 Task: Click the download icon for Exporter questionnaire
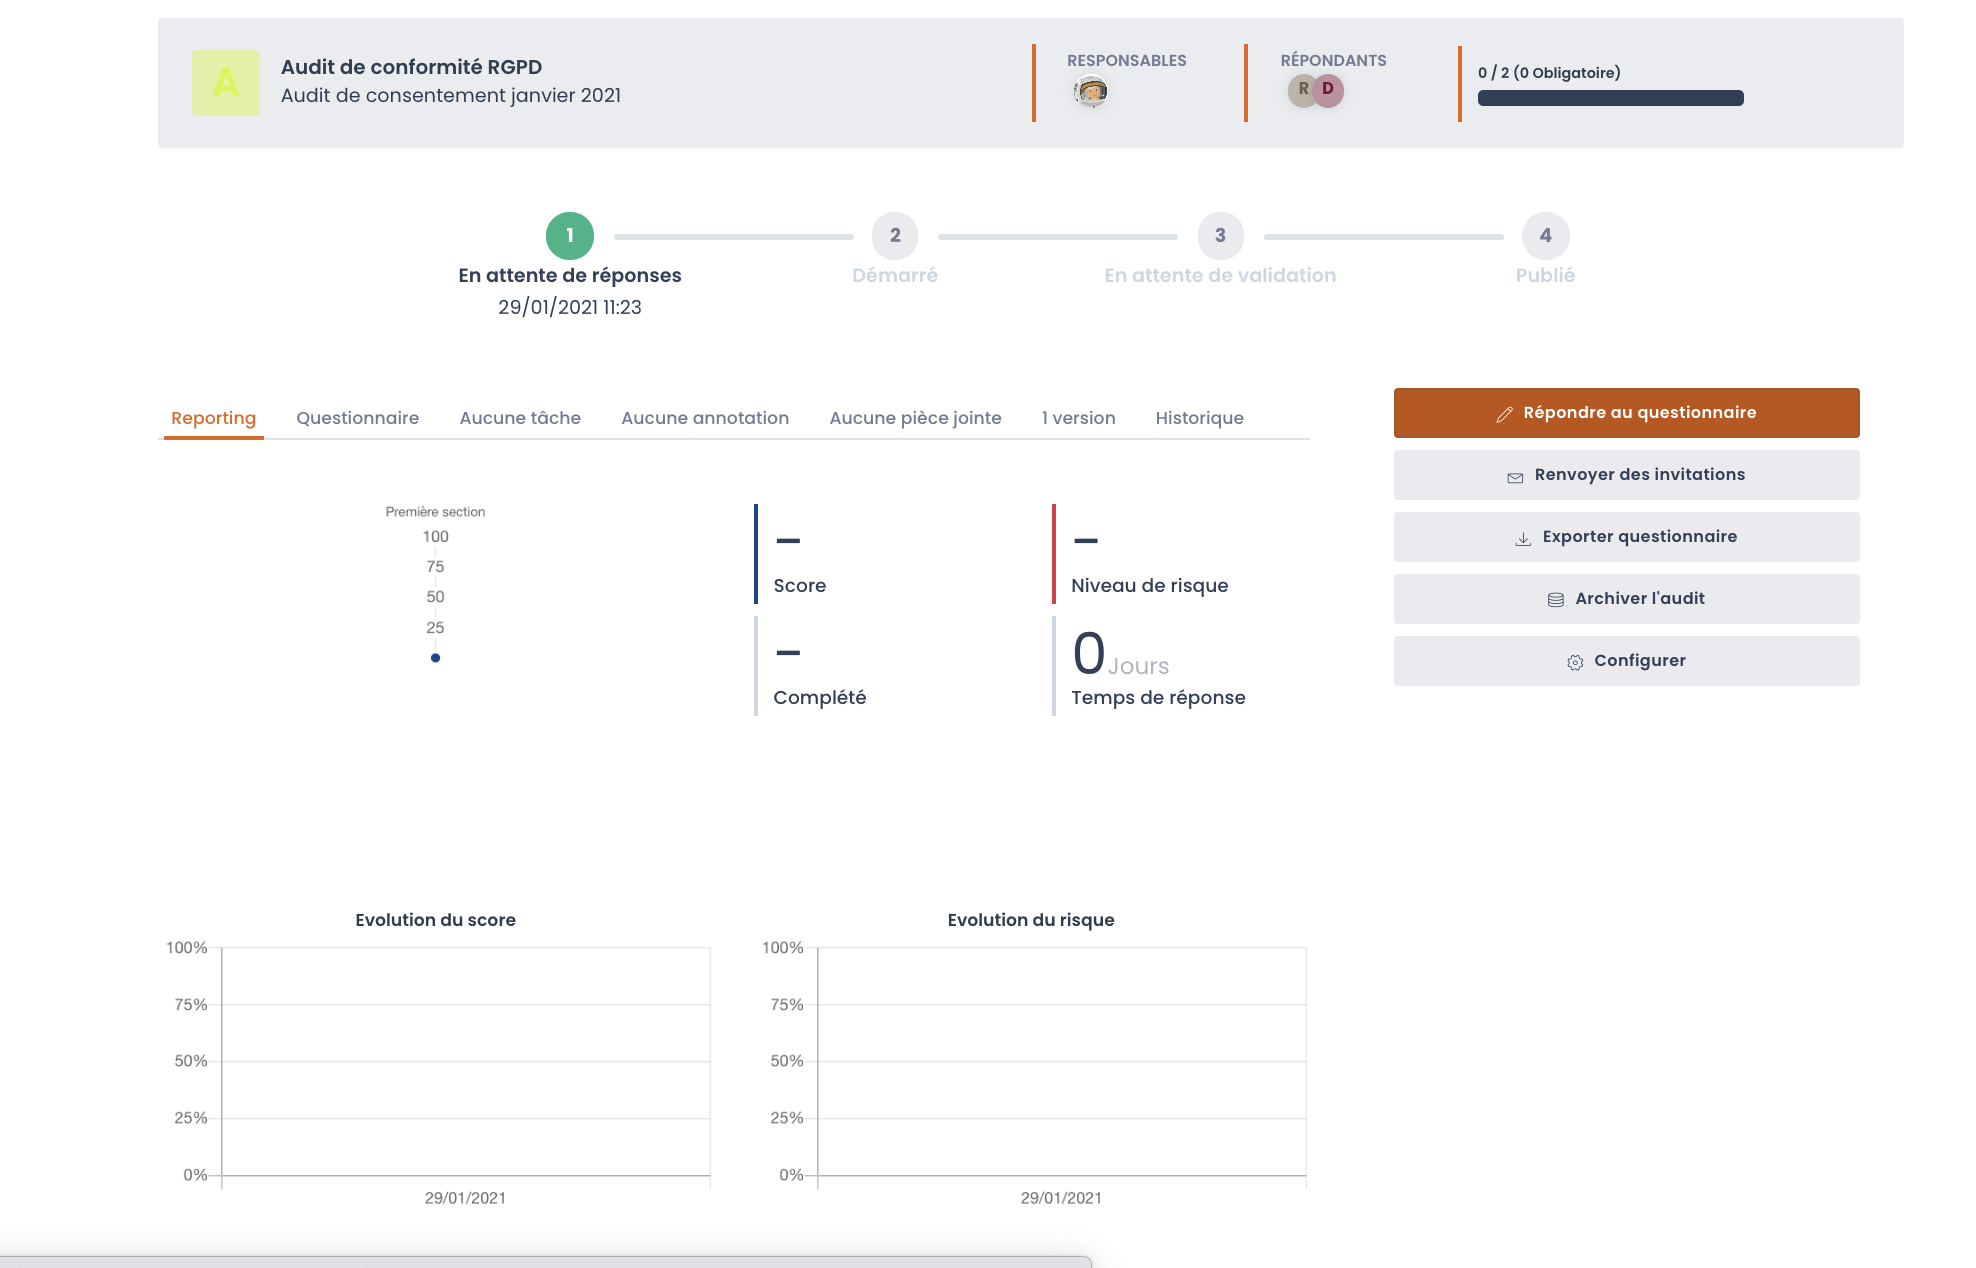tap(1523, 539)
